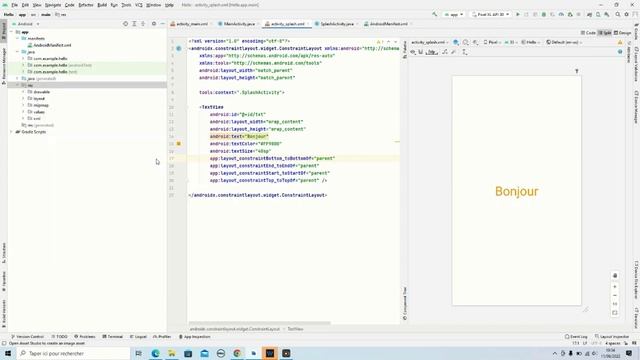Click the warning triangle in design toolbar
Screen dimensions: 640x360
coord(620,42)
